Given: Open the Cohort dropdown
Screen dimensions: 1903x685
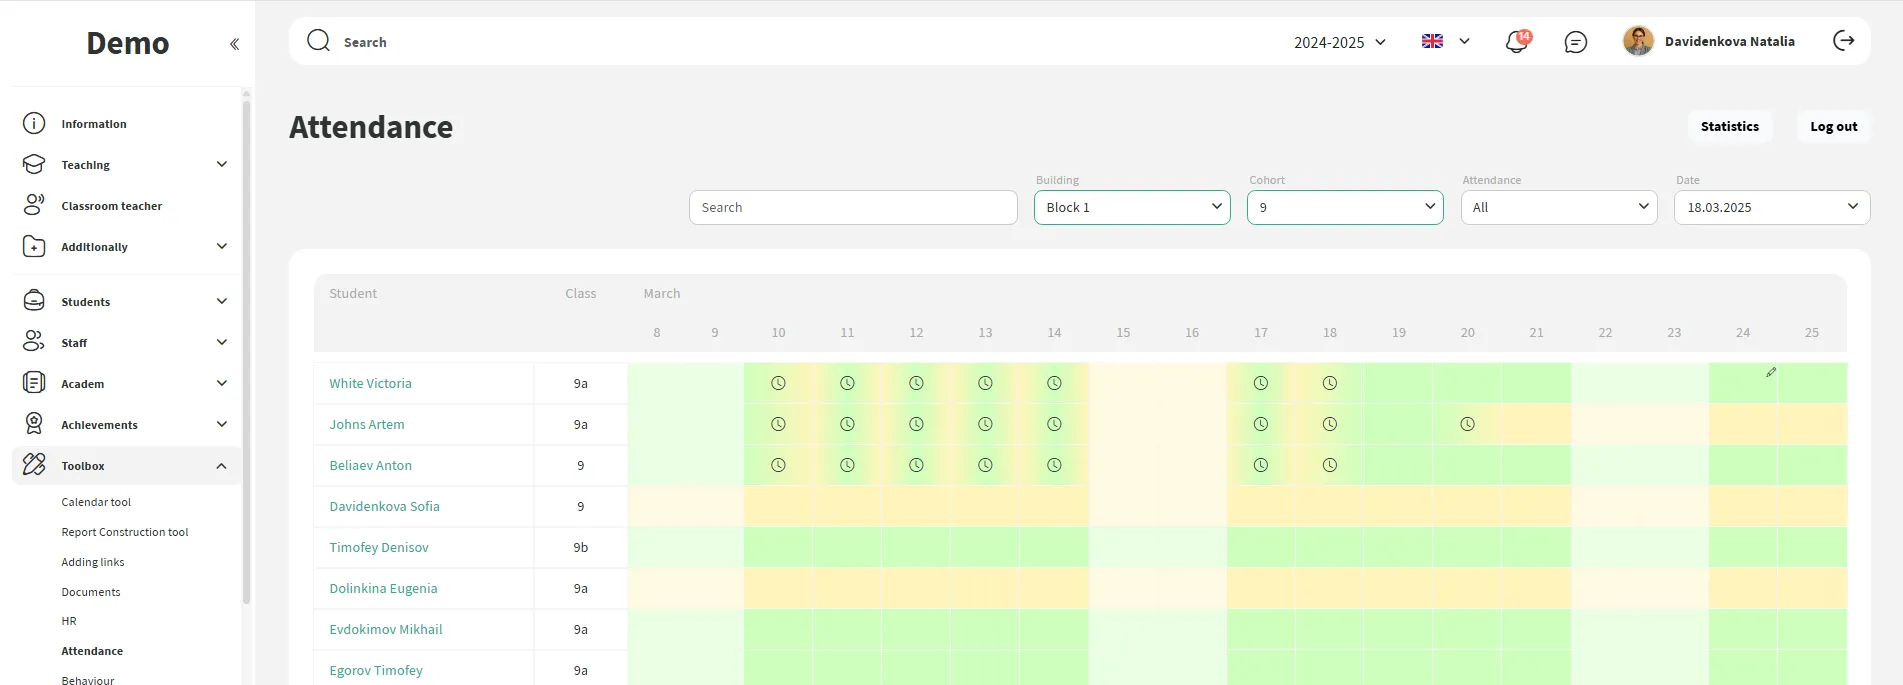Looking at the screenshot, I should [x=1344, y=207].
